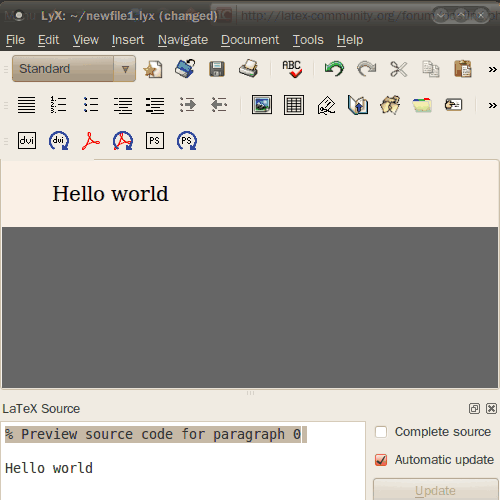Image resolution: width=500 pixels, height=500 pixels.
Task: Open the Navigate menu
Action: point(183,40)
